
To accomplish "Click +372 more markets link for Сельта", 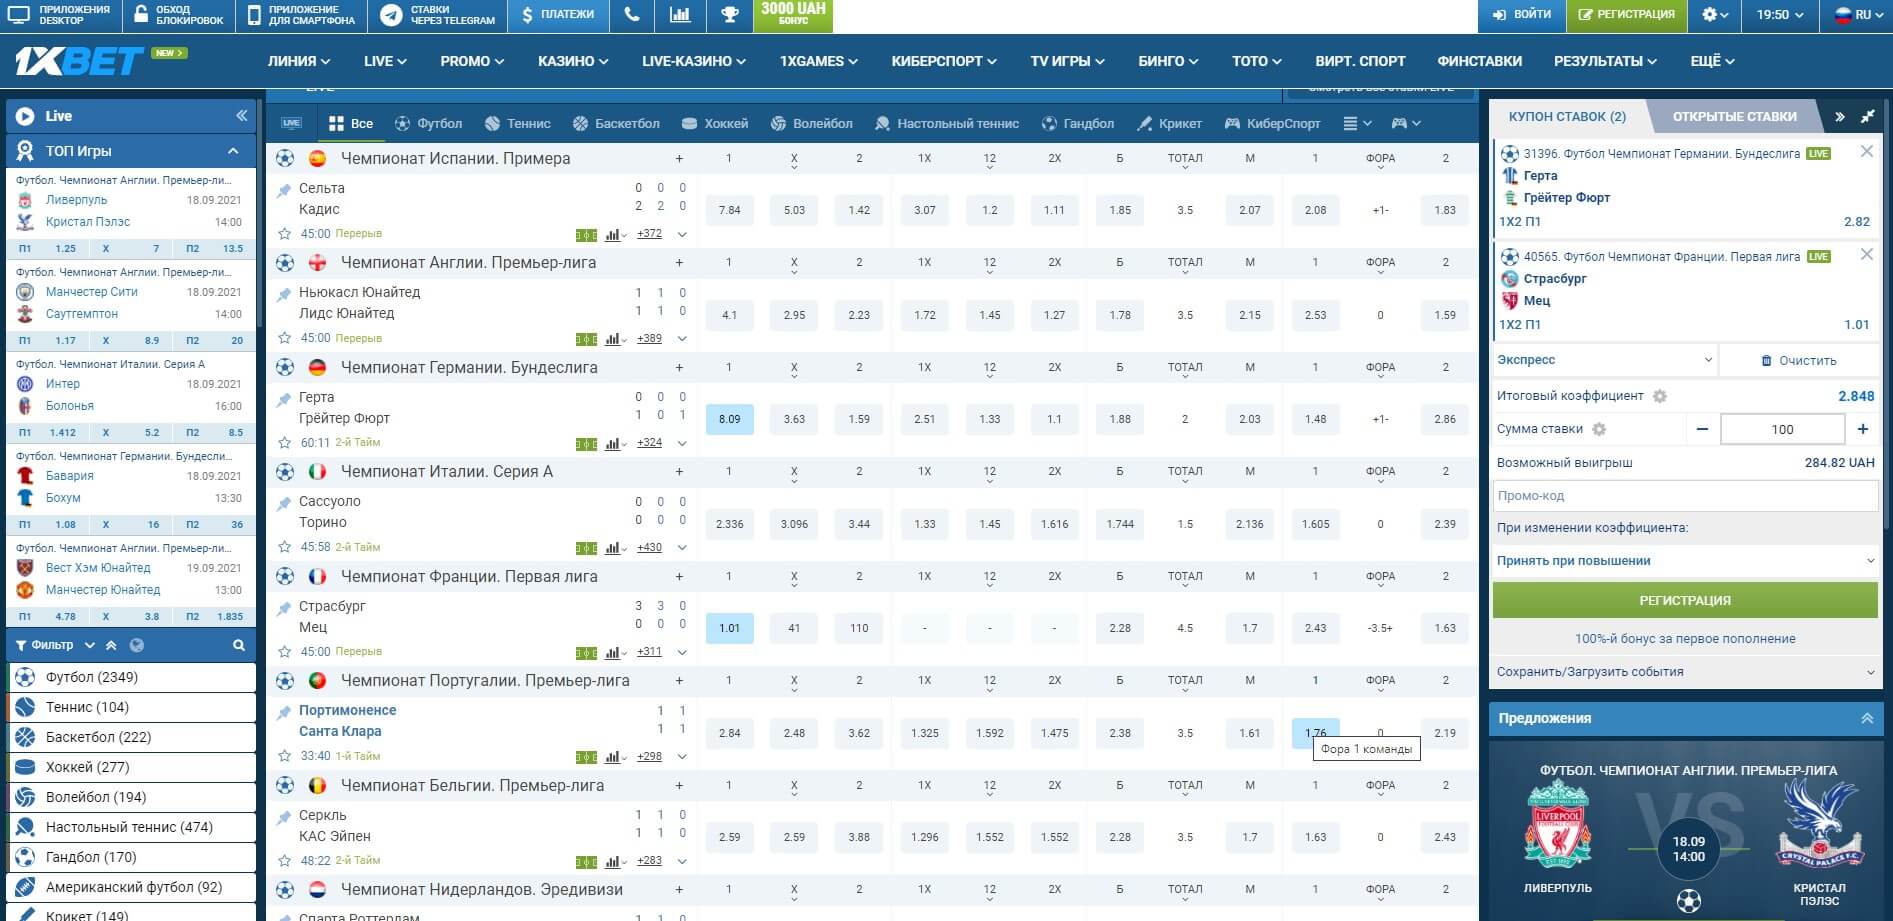I will pyautogui.click(x=649, y=234).
